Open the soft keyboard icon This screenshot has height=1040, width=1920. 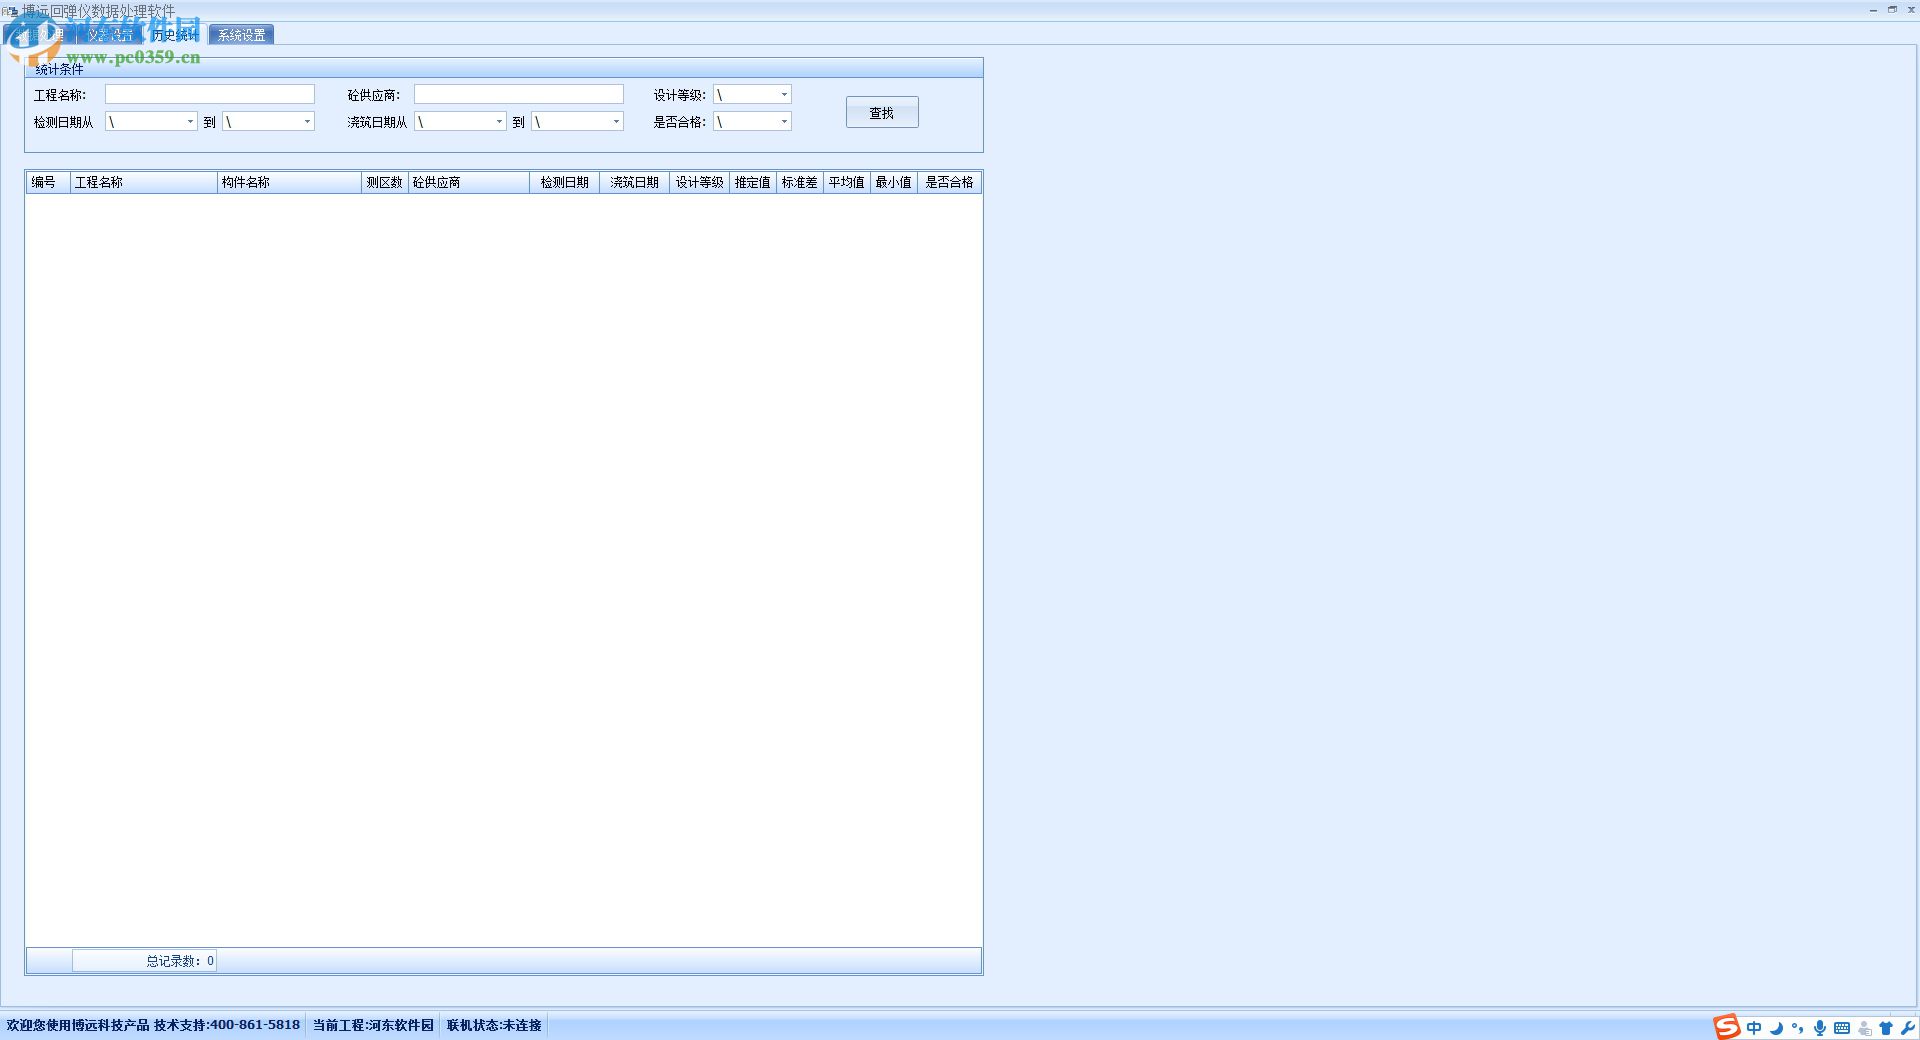point(1842,1028)
